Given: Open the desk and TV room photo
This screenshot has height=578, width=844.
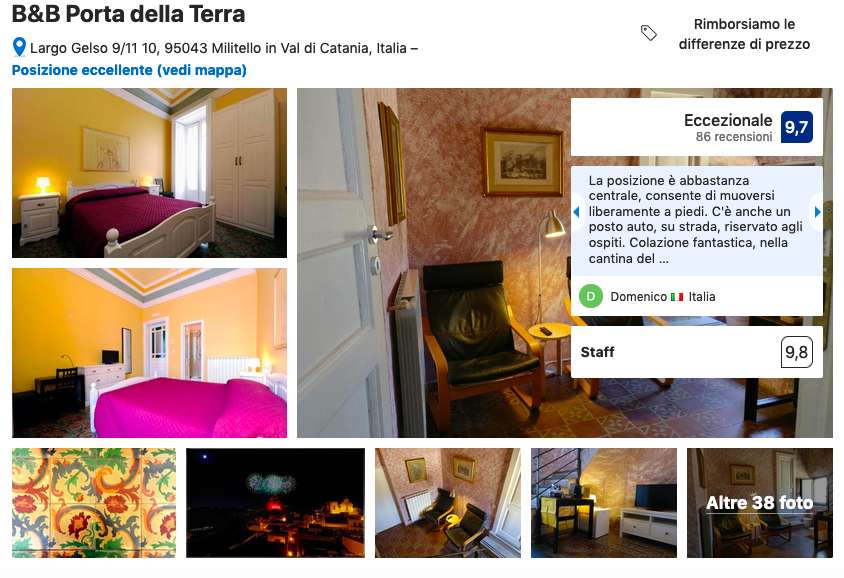Looking at the screenshot, I should click(604, 503).
